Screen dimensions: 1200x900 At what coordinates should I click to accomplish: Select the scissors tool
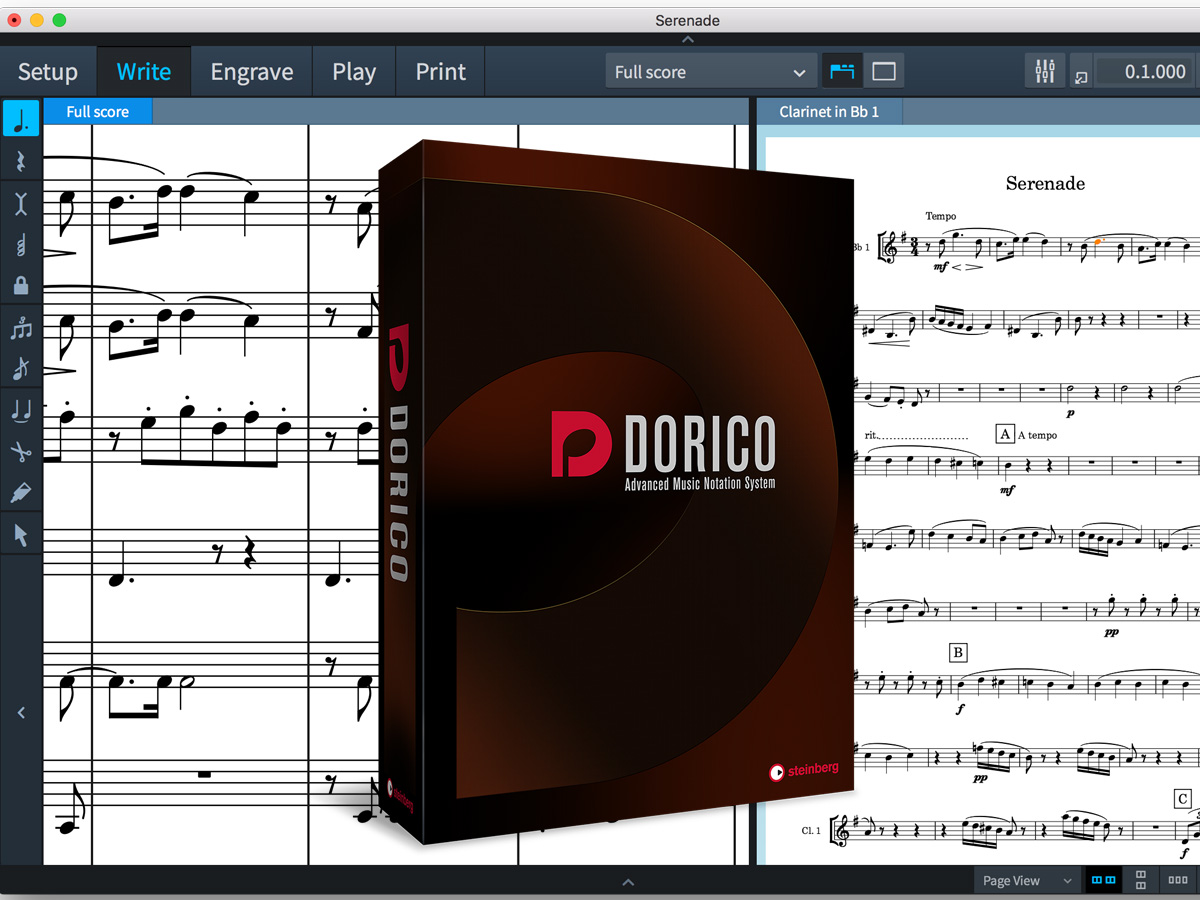pos(21,452)
